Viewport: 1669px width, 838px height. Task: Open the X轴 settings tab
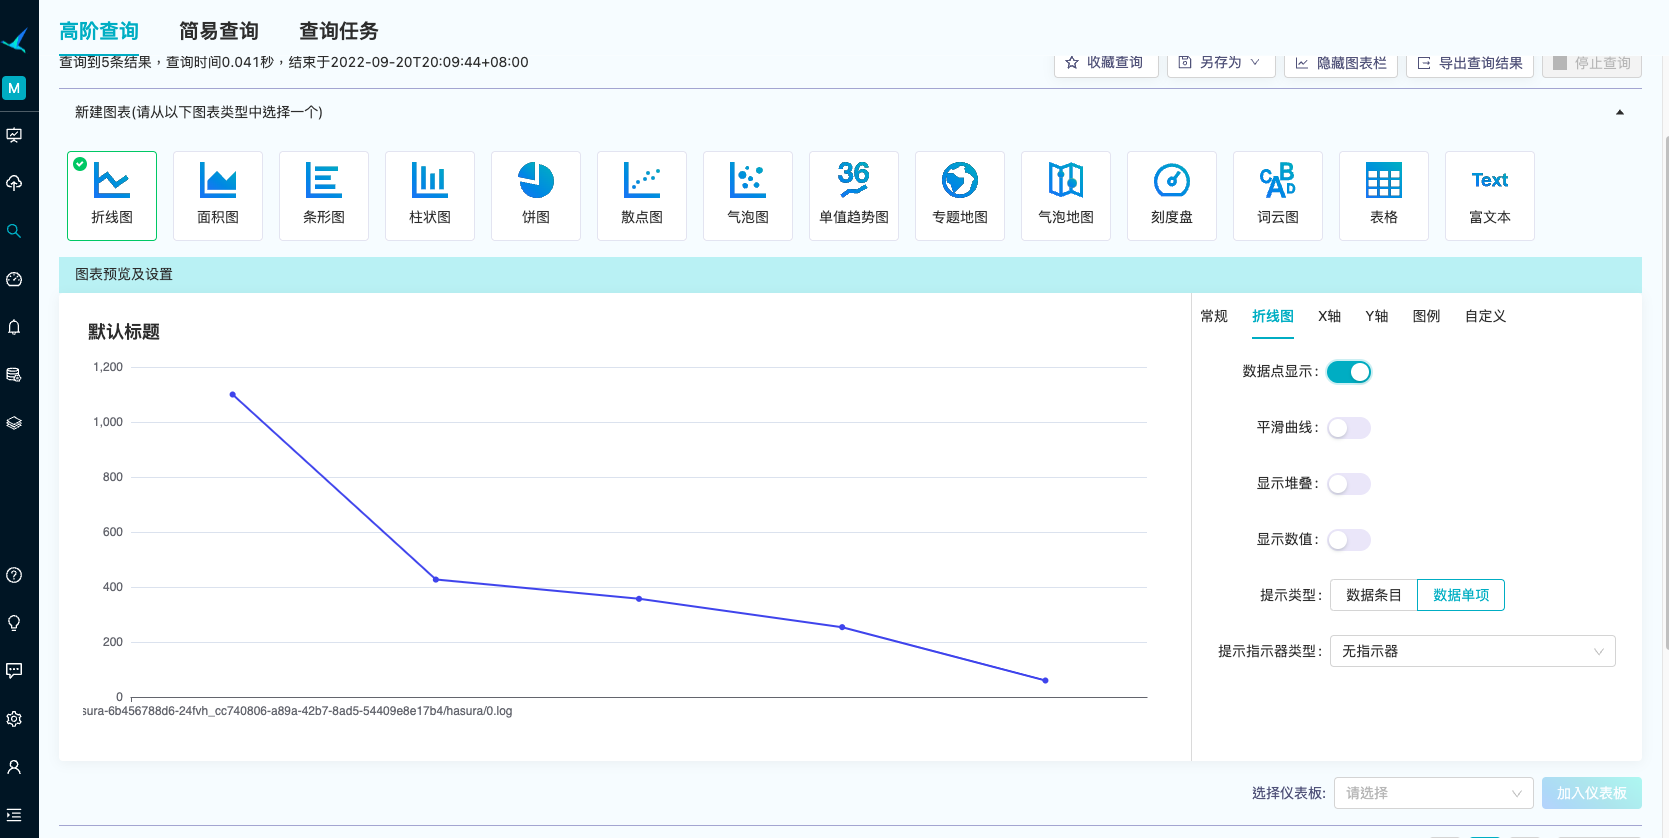coord(1329,316)
